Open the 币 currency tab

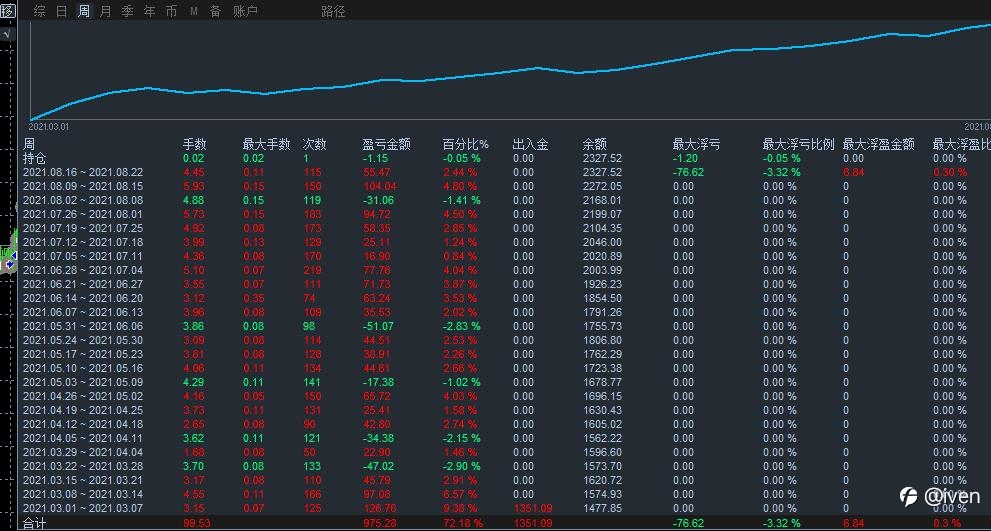click(171, 11)
